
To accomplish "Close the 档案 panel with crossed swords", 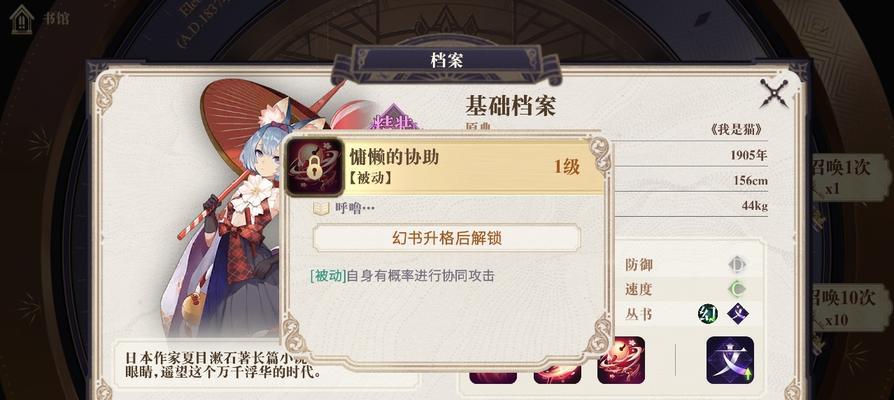I will (774, 93).
